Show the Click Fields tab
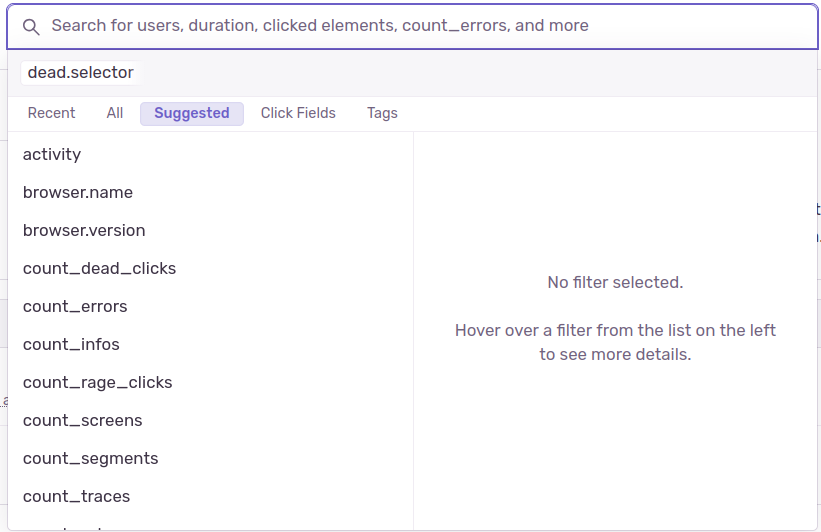 click(x=298, y=113)
